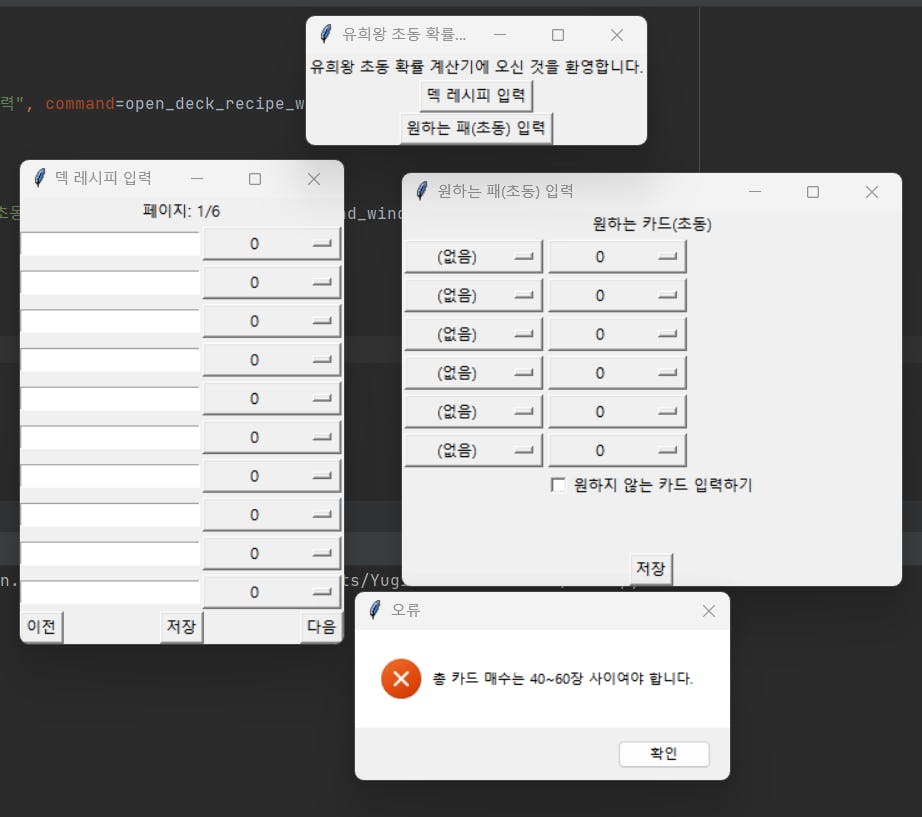Click first card name field in deck recipe

click(111, 244)
